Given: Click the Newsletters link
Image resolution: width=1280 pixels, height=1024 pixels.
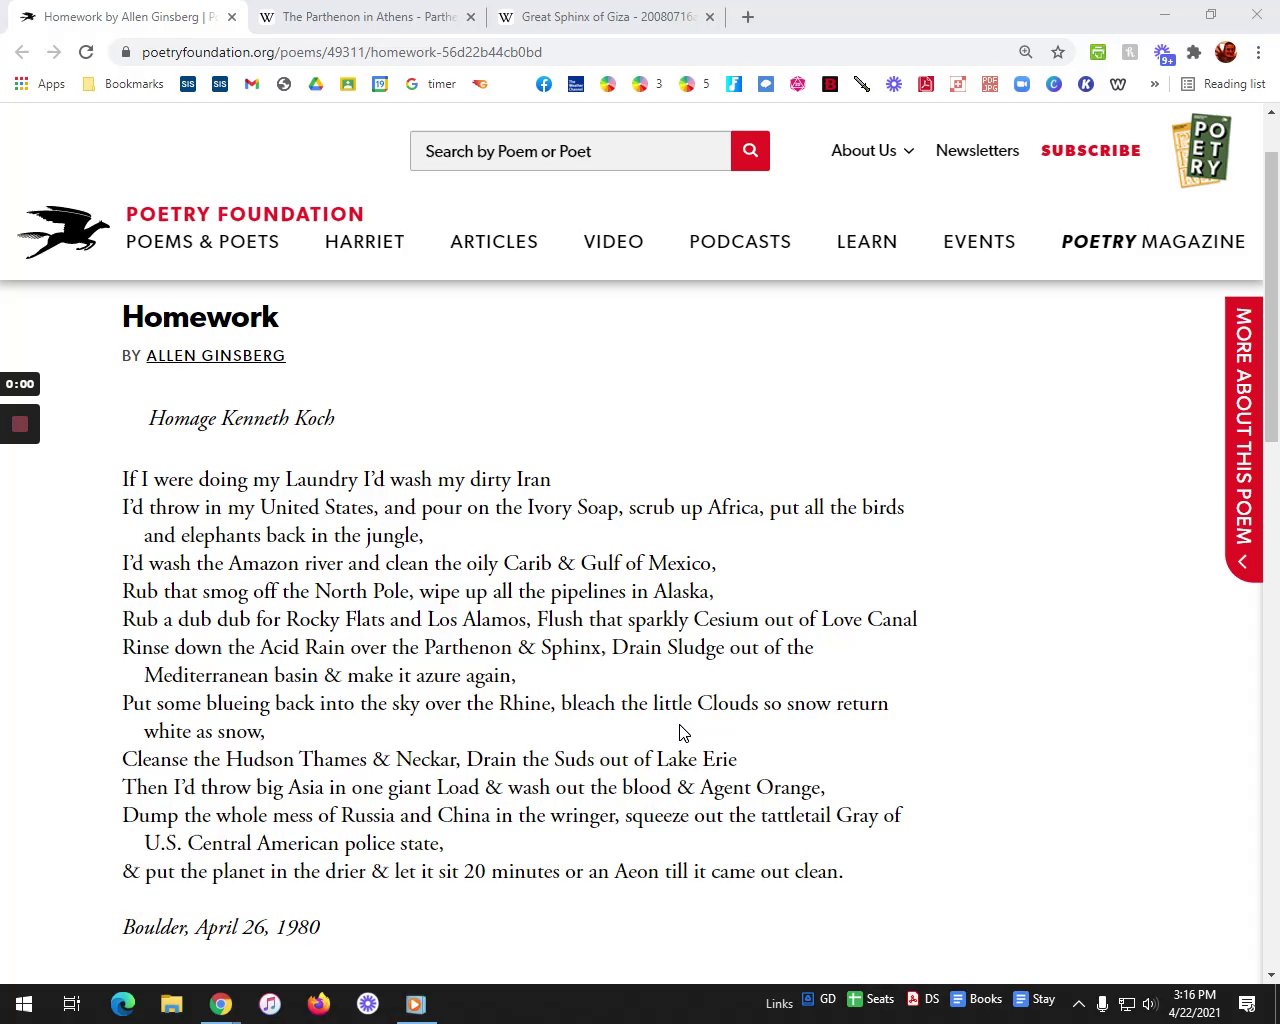Looking at the screenshot, I should 977,150.
